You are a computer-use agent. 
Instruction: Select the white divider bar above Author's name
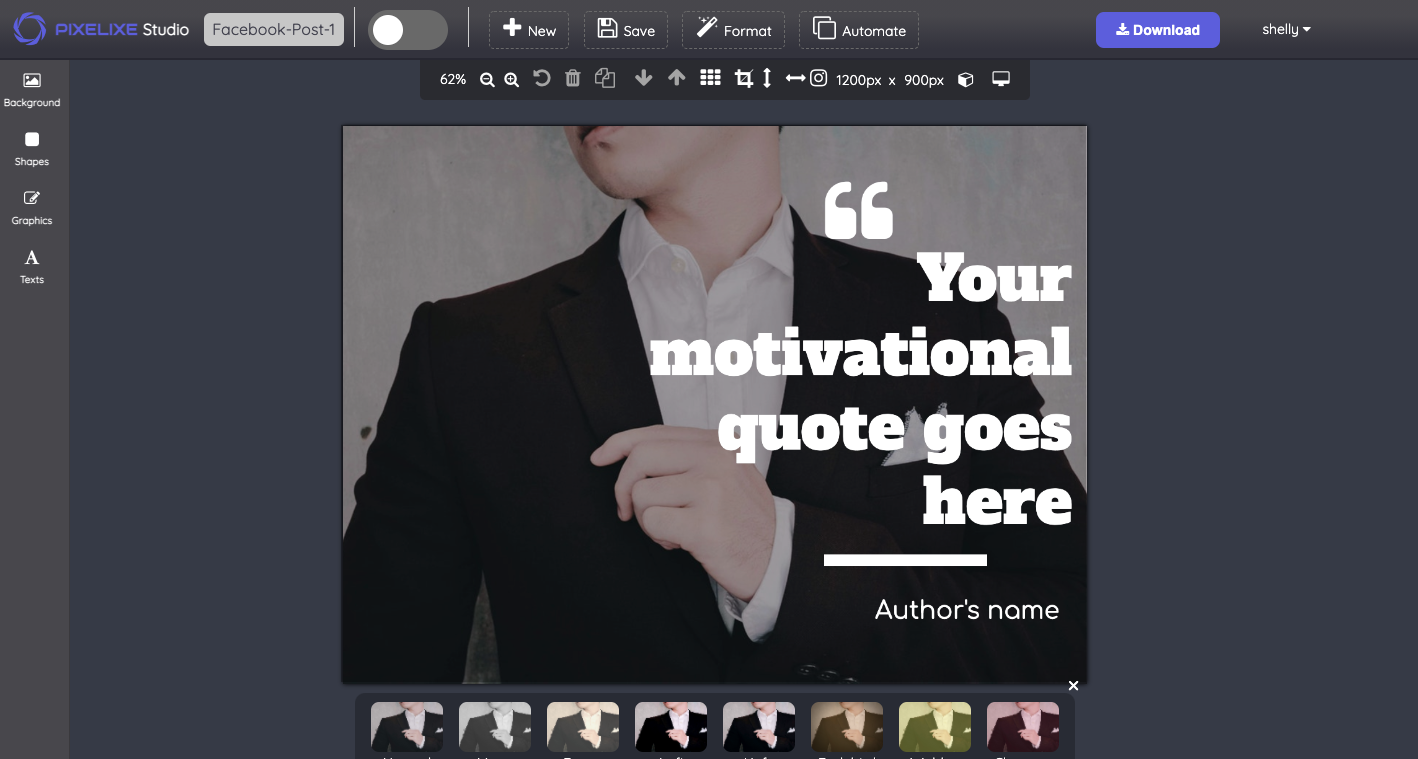[x=905, y=560]
